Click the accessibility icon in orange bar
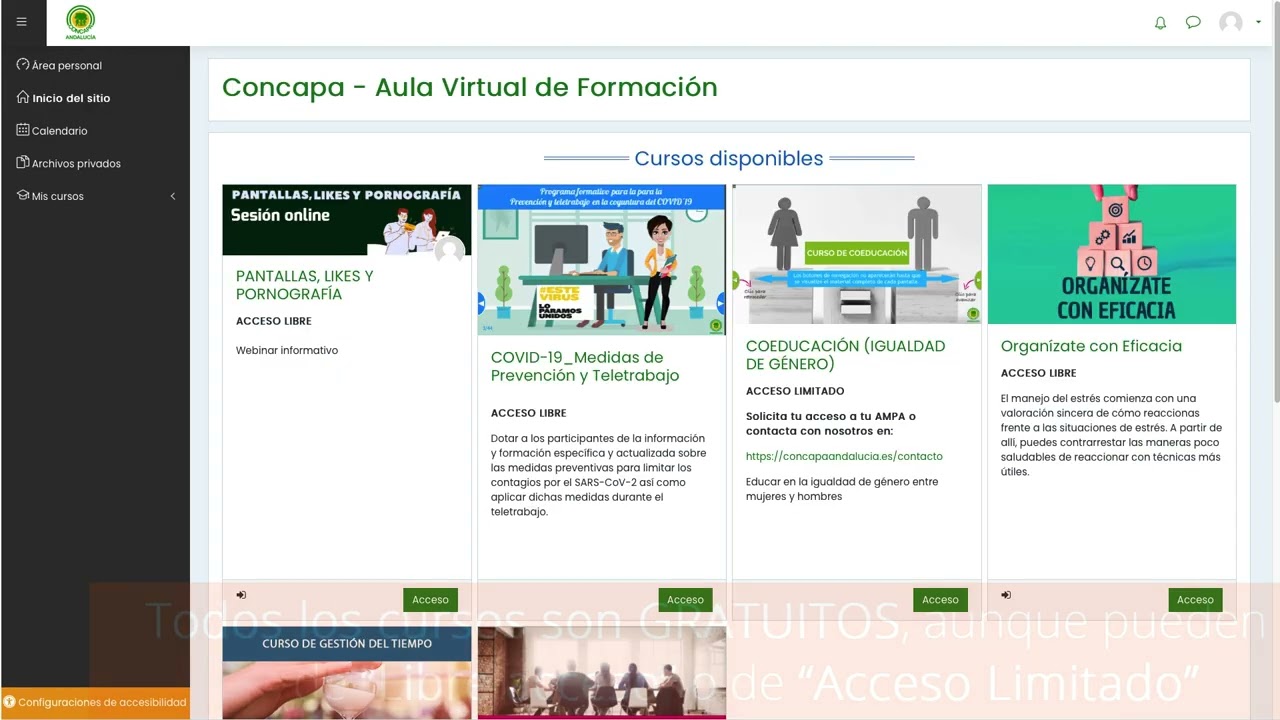 pyautogui.click(x=9, y=702)
